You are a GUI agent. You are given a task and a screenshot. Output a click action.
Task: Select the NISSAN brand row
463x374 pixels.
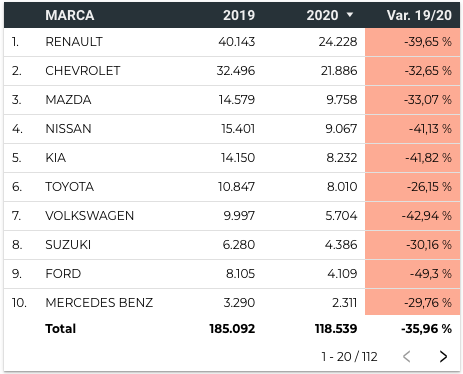(x=232, y=129)
